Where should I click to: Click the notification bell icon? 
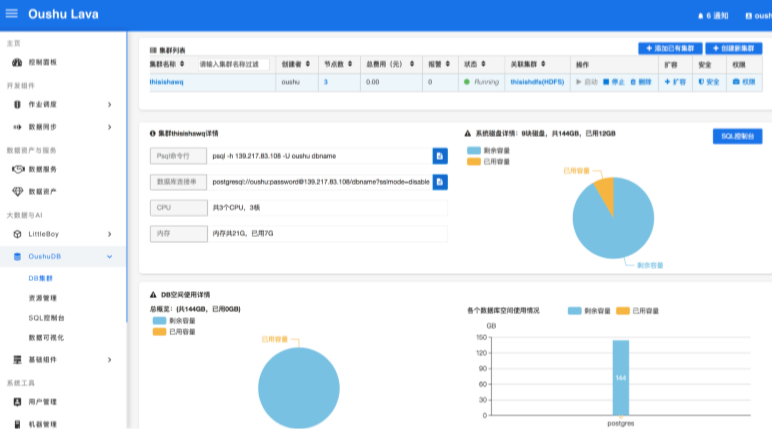click(x=700, y=16)
